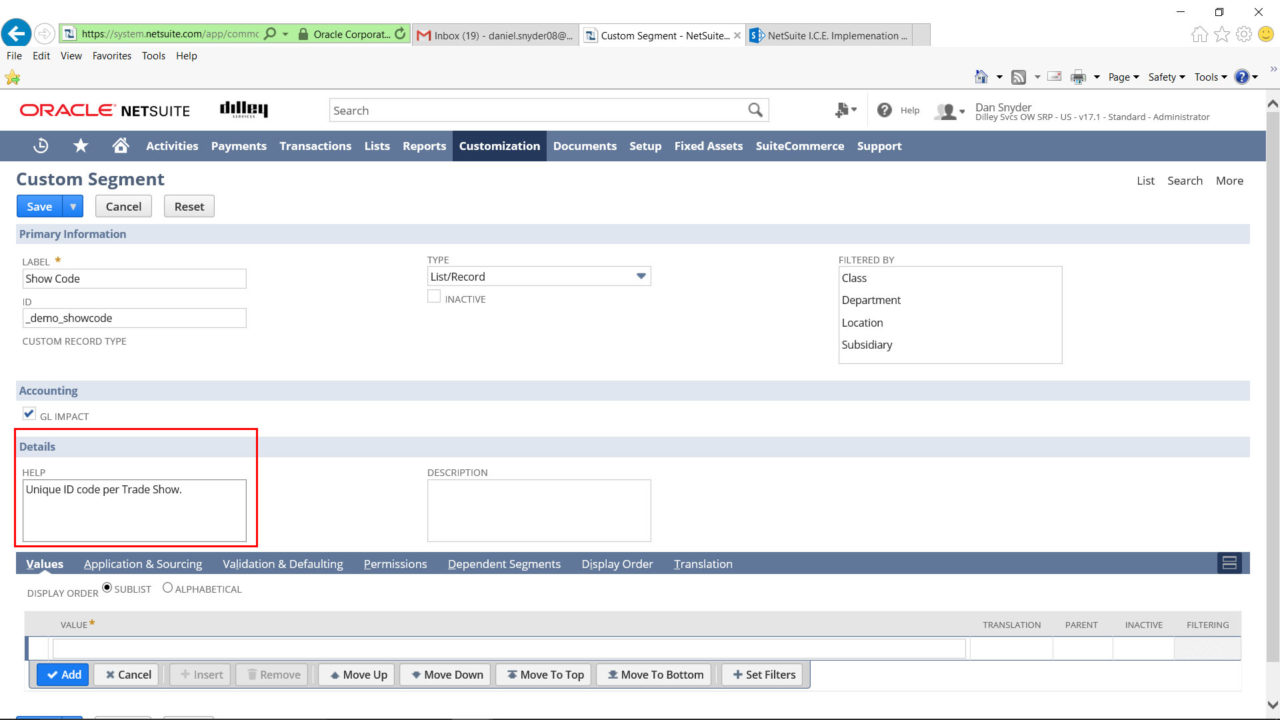Viewport: 1280px width, 720px height.
Task: Open NetSuite Help via the question mark icon
Action: tap(885, 111)
